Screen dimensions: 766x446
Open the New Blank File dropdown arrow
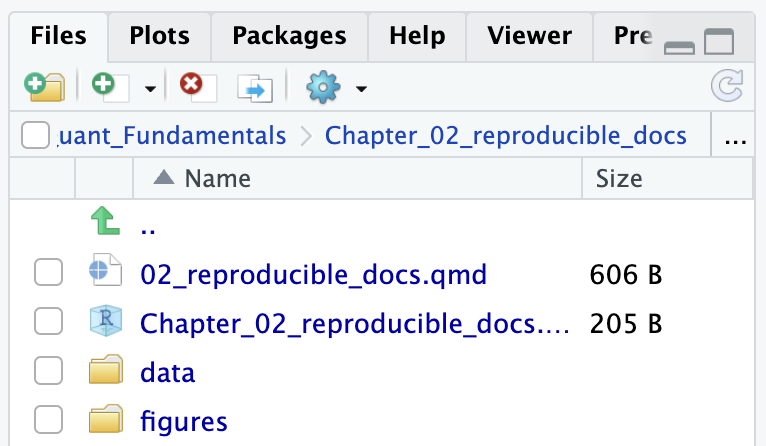click(150, 89)
